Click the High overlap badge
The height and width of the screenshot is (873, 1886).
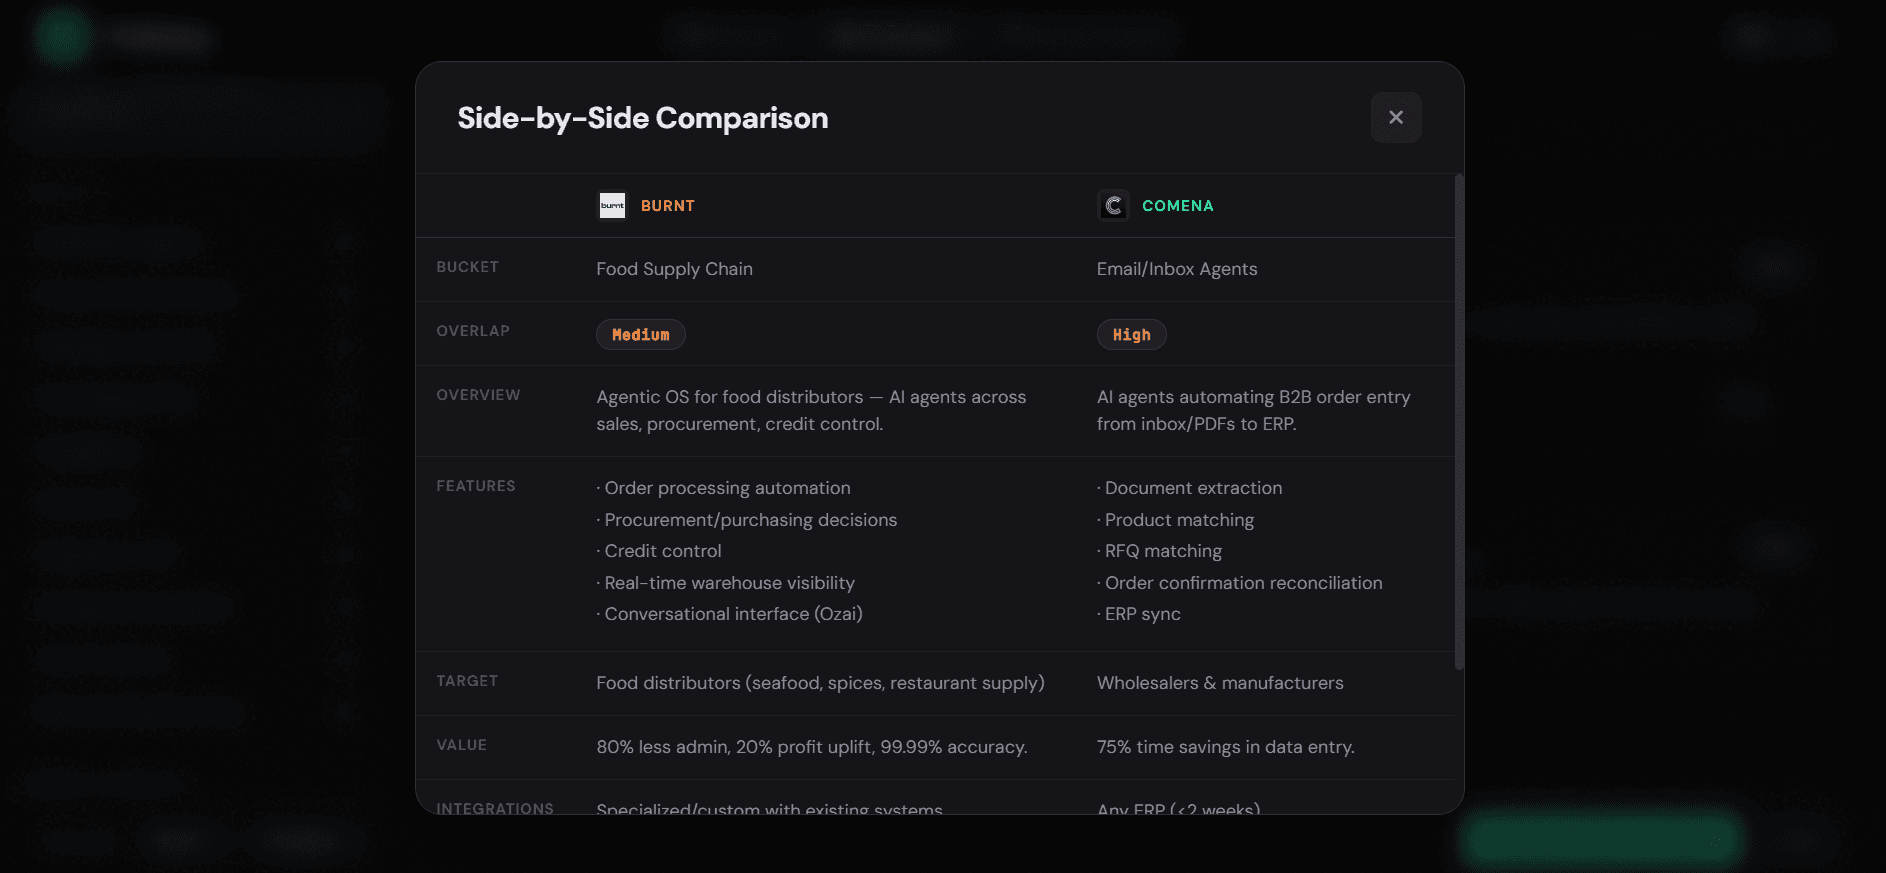coord(1132,335)
